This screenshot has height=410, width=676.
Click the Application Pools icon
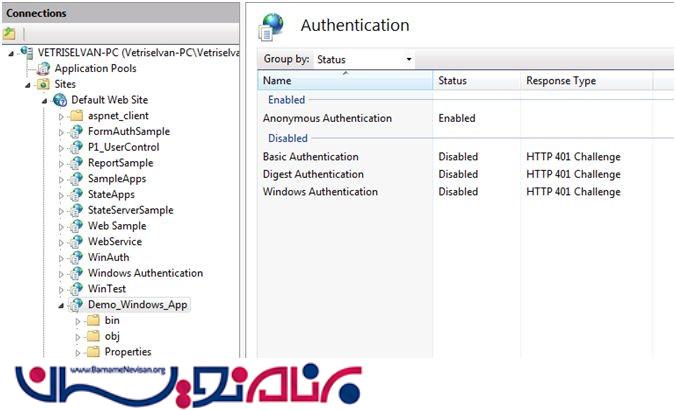pyautogui.click(x=44, y=69)
